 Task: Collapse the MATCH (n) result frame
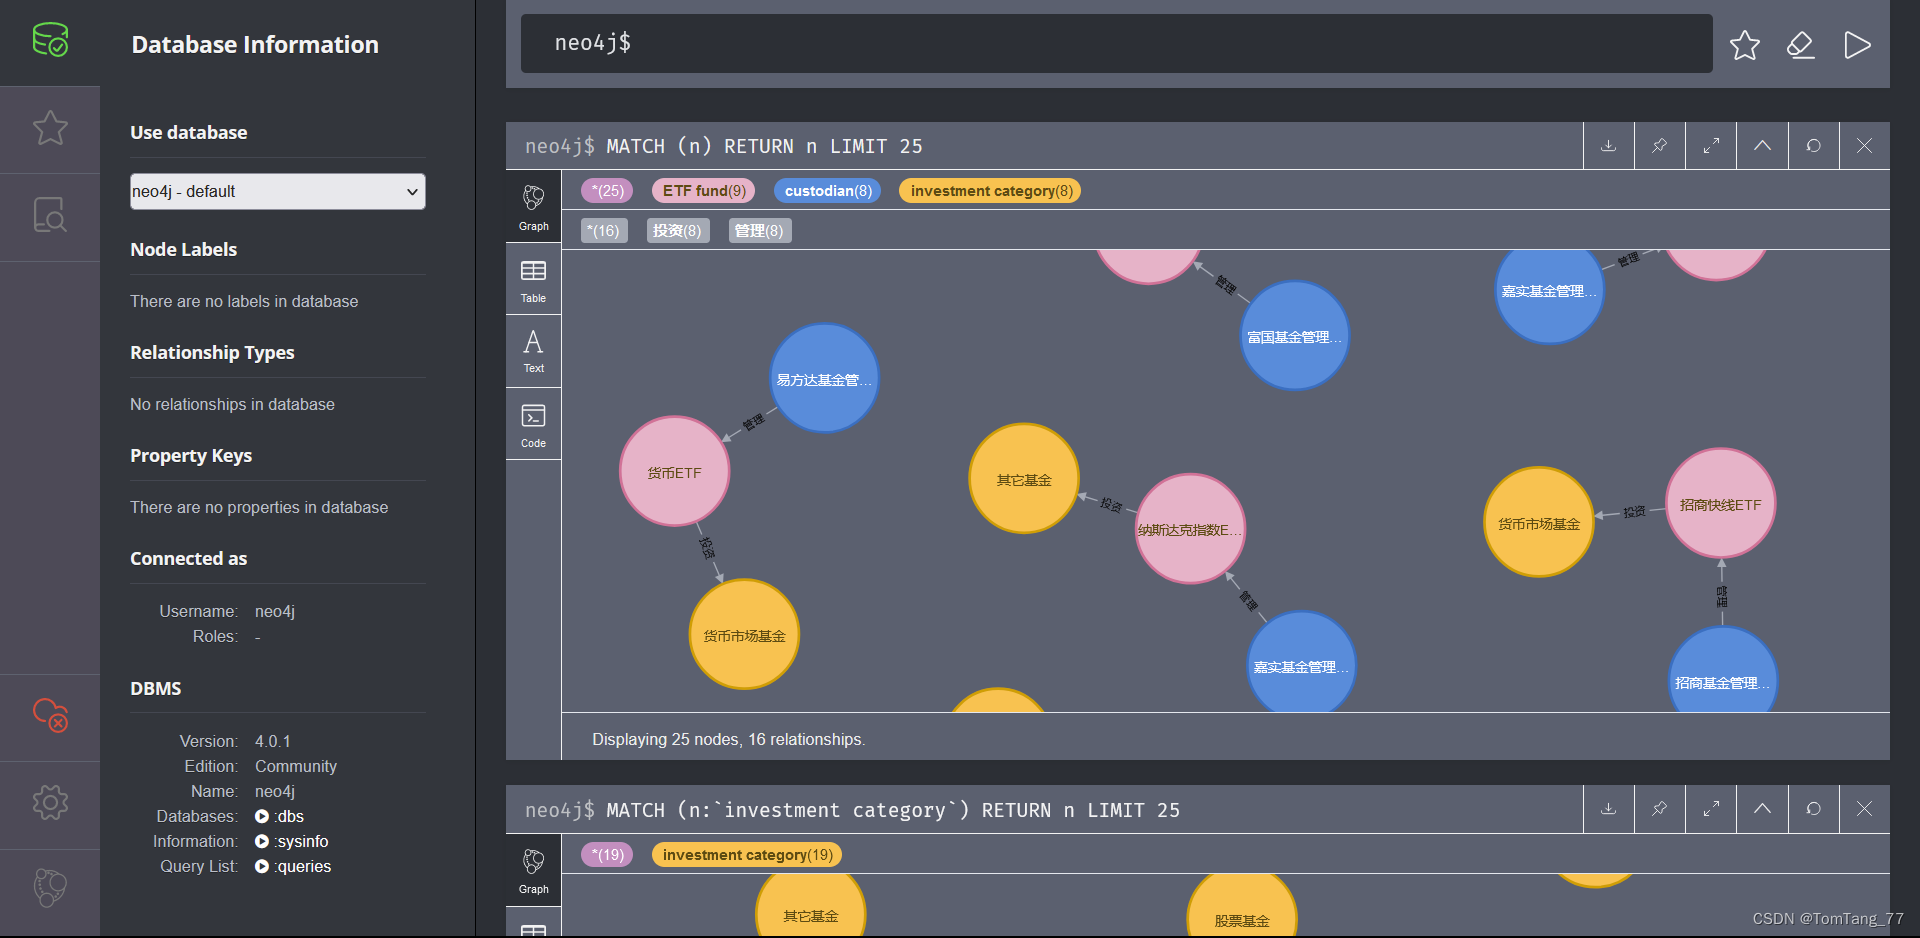click(x=1761, y=146)
